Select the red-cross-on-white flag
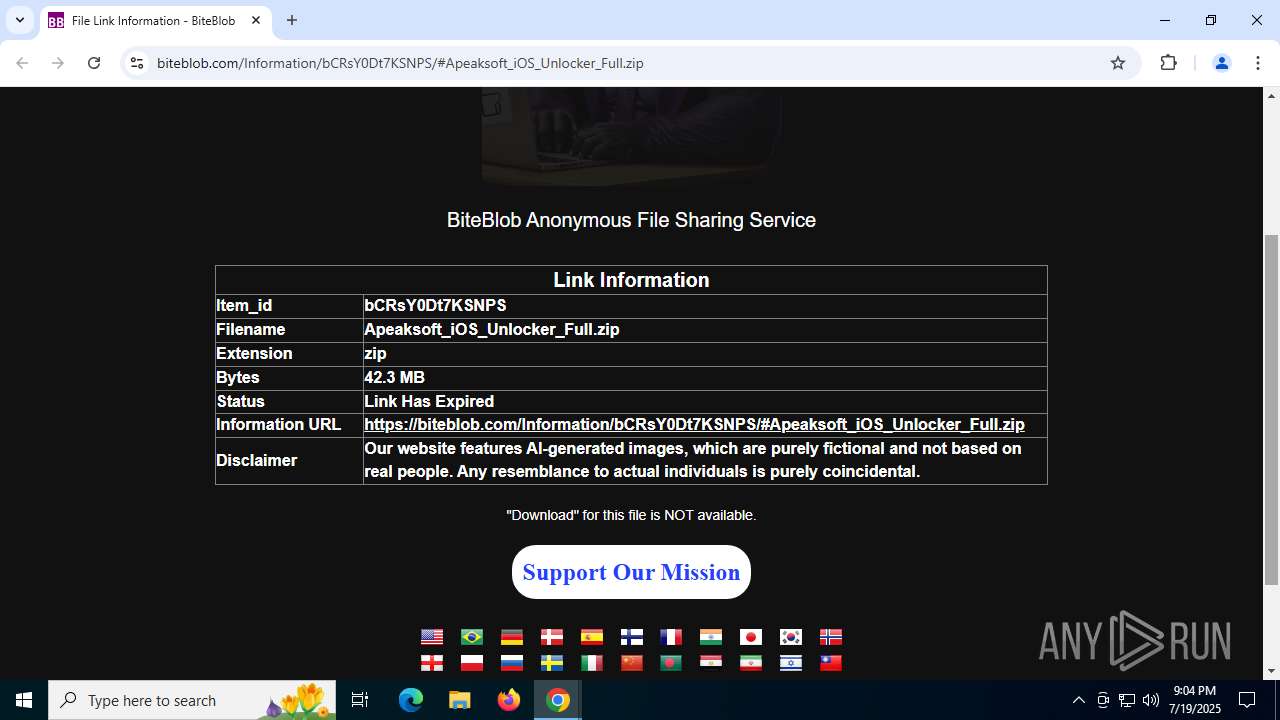Image resolution: width=1280 pixels, height=720 pixels. (x=432, y=663)
